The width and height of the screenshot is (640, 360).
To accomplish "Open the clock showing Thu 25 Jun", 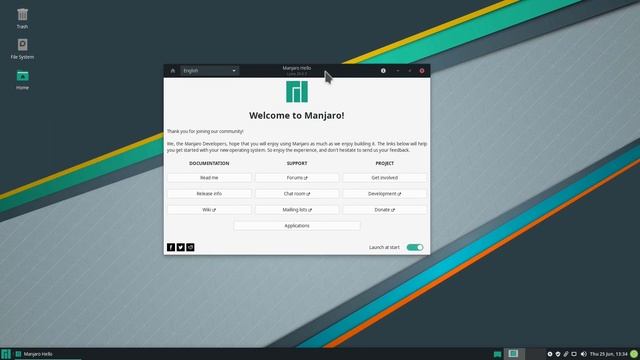I will click(x=609, y=354).
